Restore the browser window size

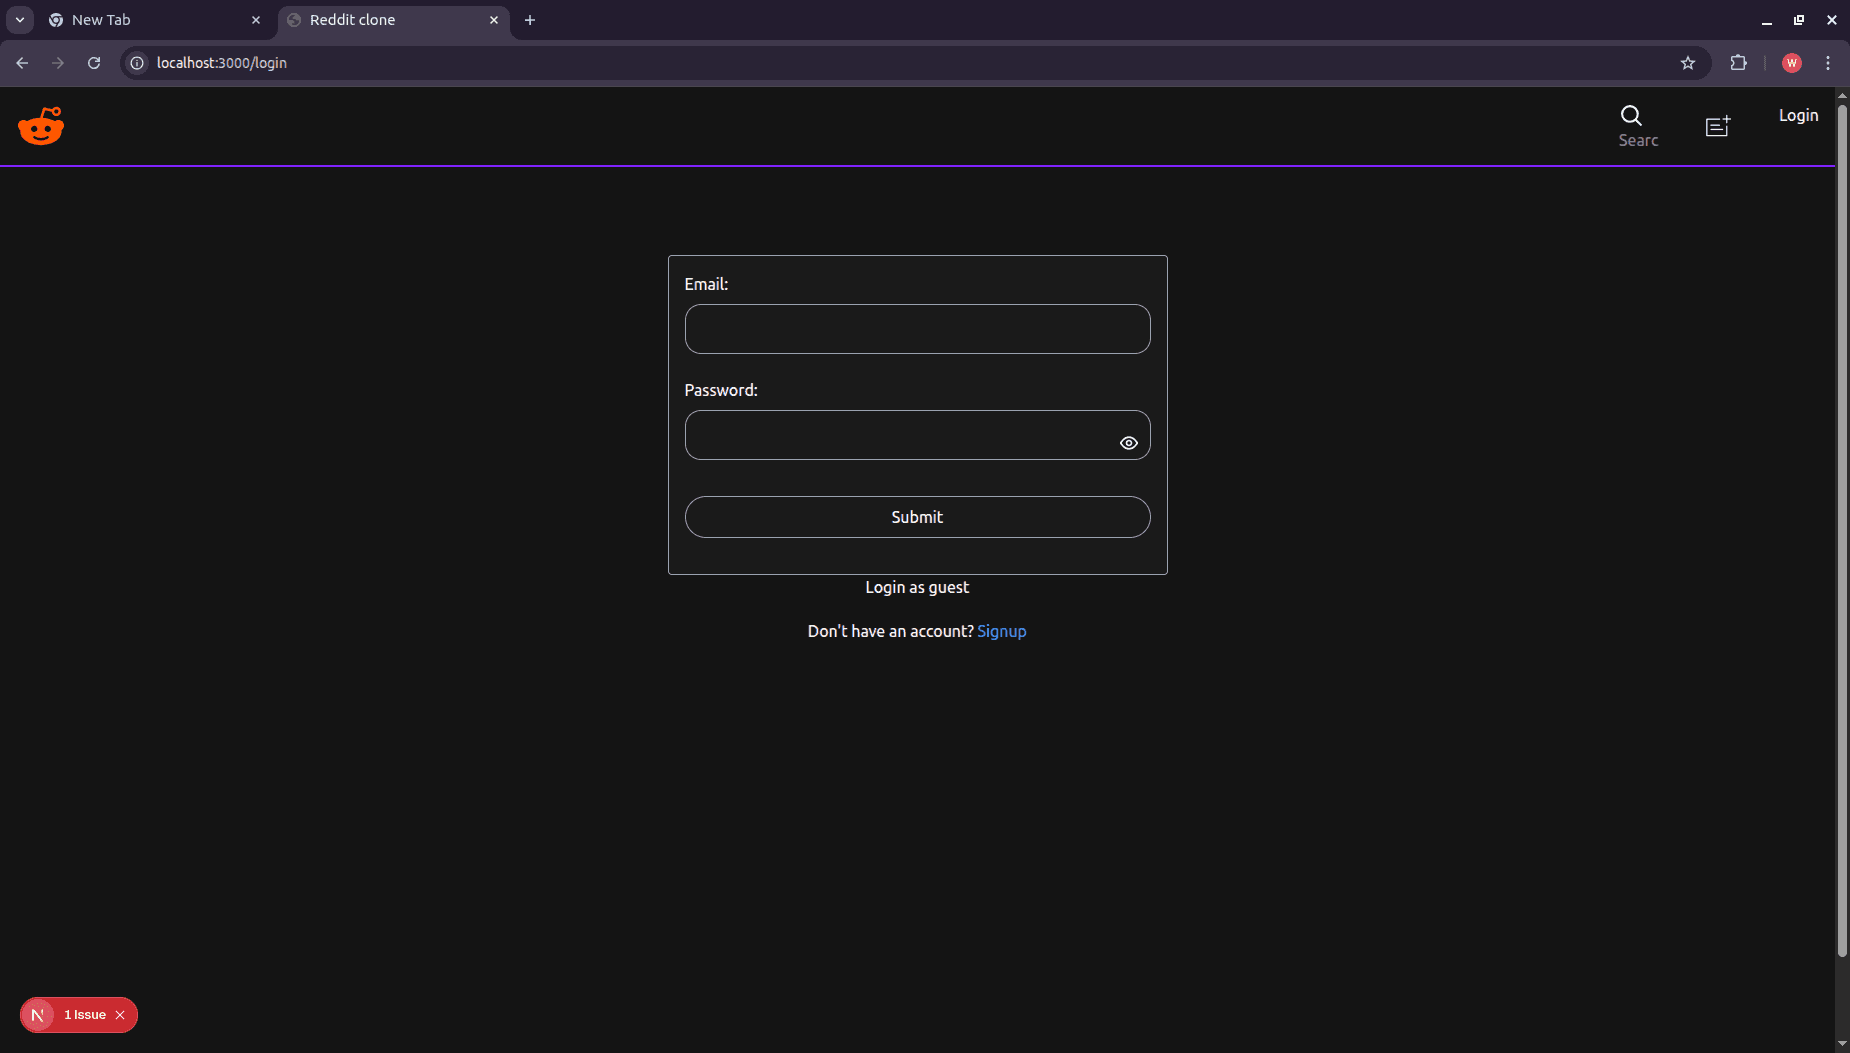click(x=1799, y=20)
